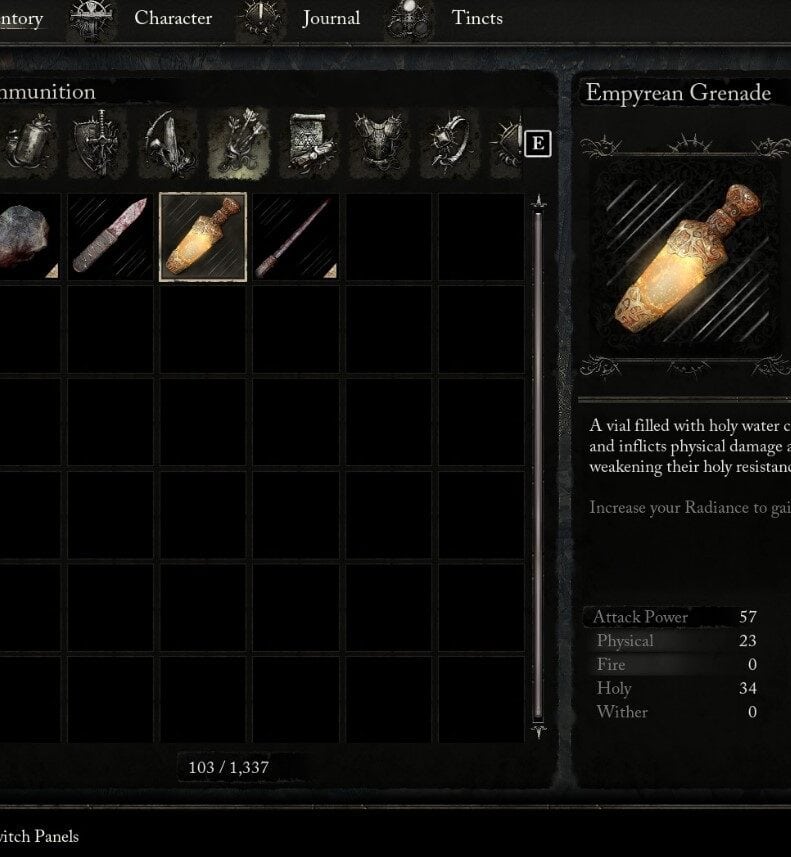The width and height of the screenshot is (791, 857).
Task: Select the sword and shield category icon
Action: 99,144
